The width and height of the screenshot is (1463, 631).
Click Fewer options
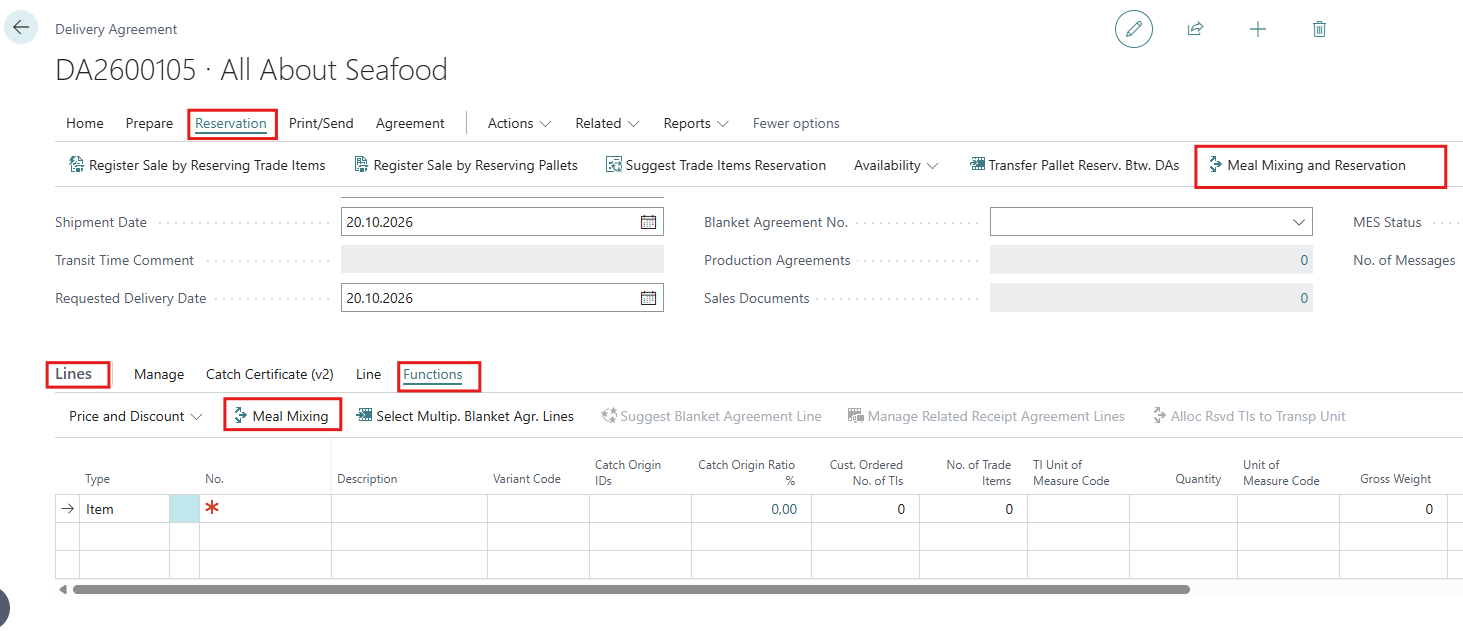click(x=796, y=123)
